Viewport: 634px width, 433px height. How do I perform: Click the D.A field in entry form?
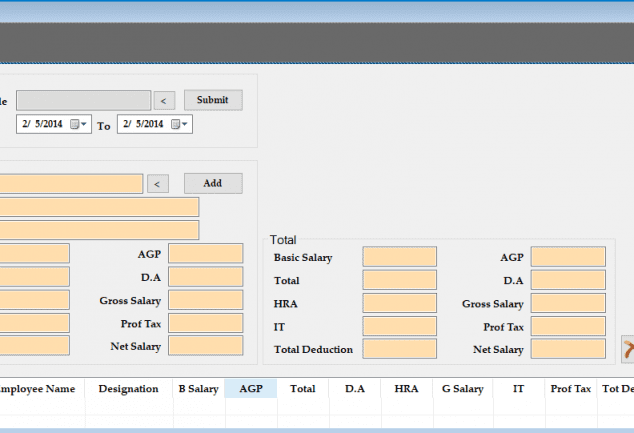pyautogui.click(x=205, y=277)
